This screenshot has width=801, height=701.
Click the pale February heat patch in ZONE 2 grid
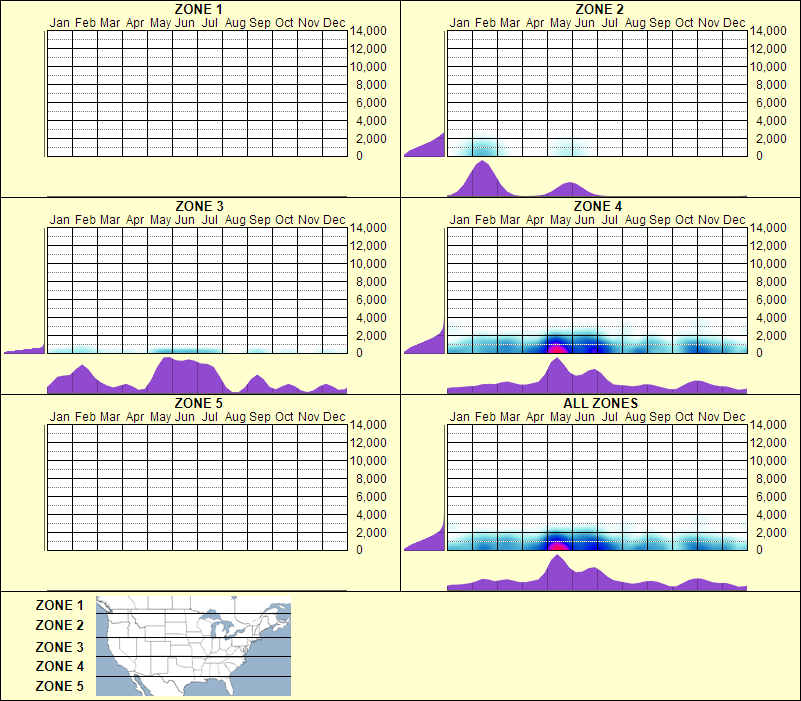(x=484, y=148)
